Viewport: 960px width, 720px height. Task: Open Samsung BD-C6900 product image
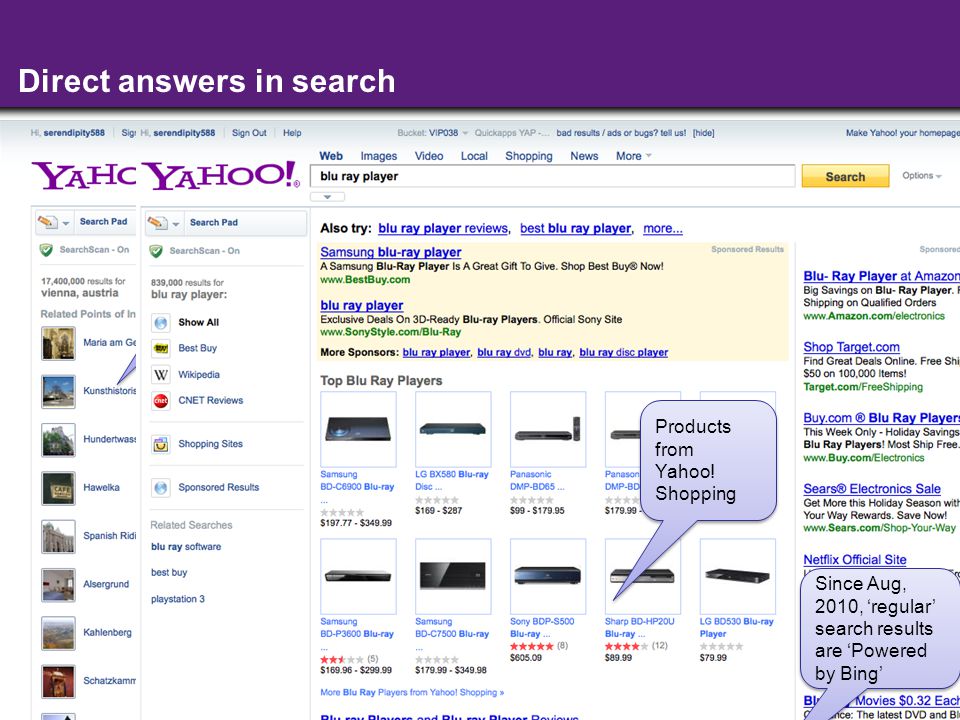click(x=358, y=429)
